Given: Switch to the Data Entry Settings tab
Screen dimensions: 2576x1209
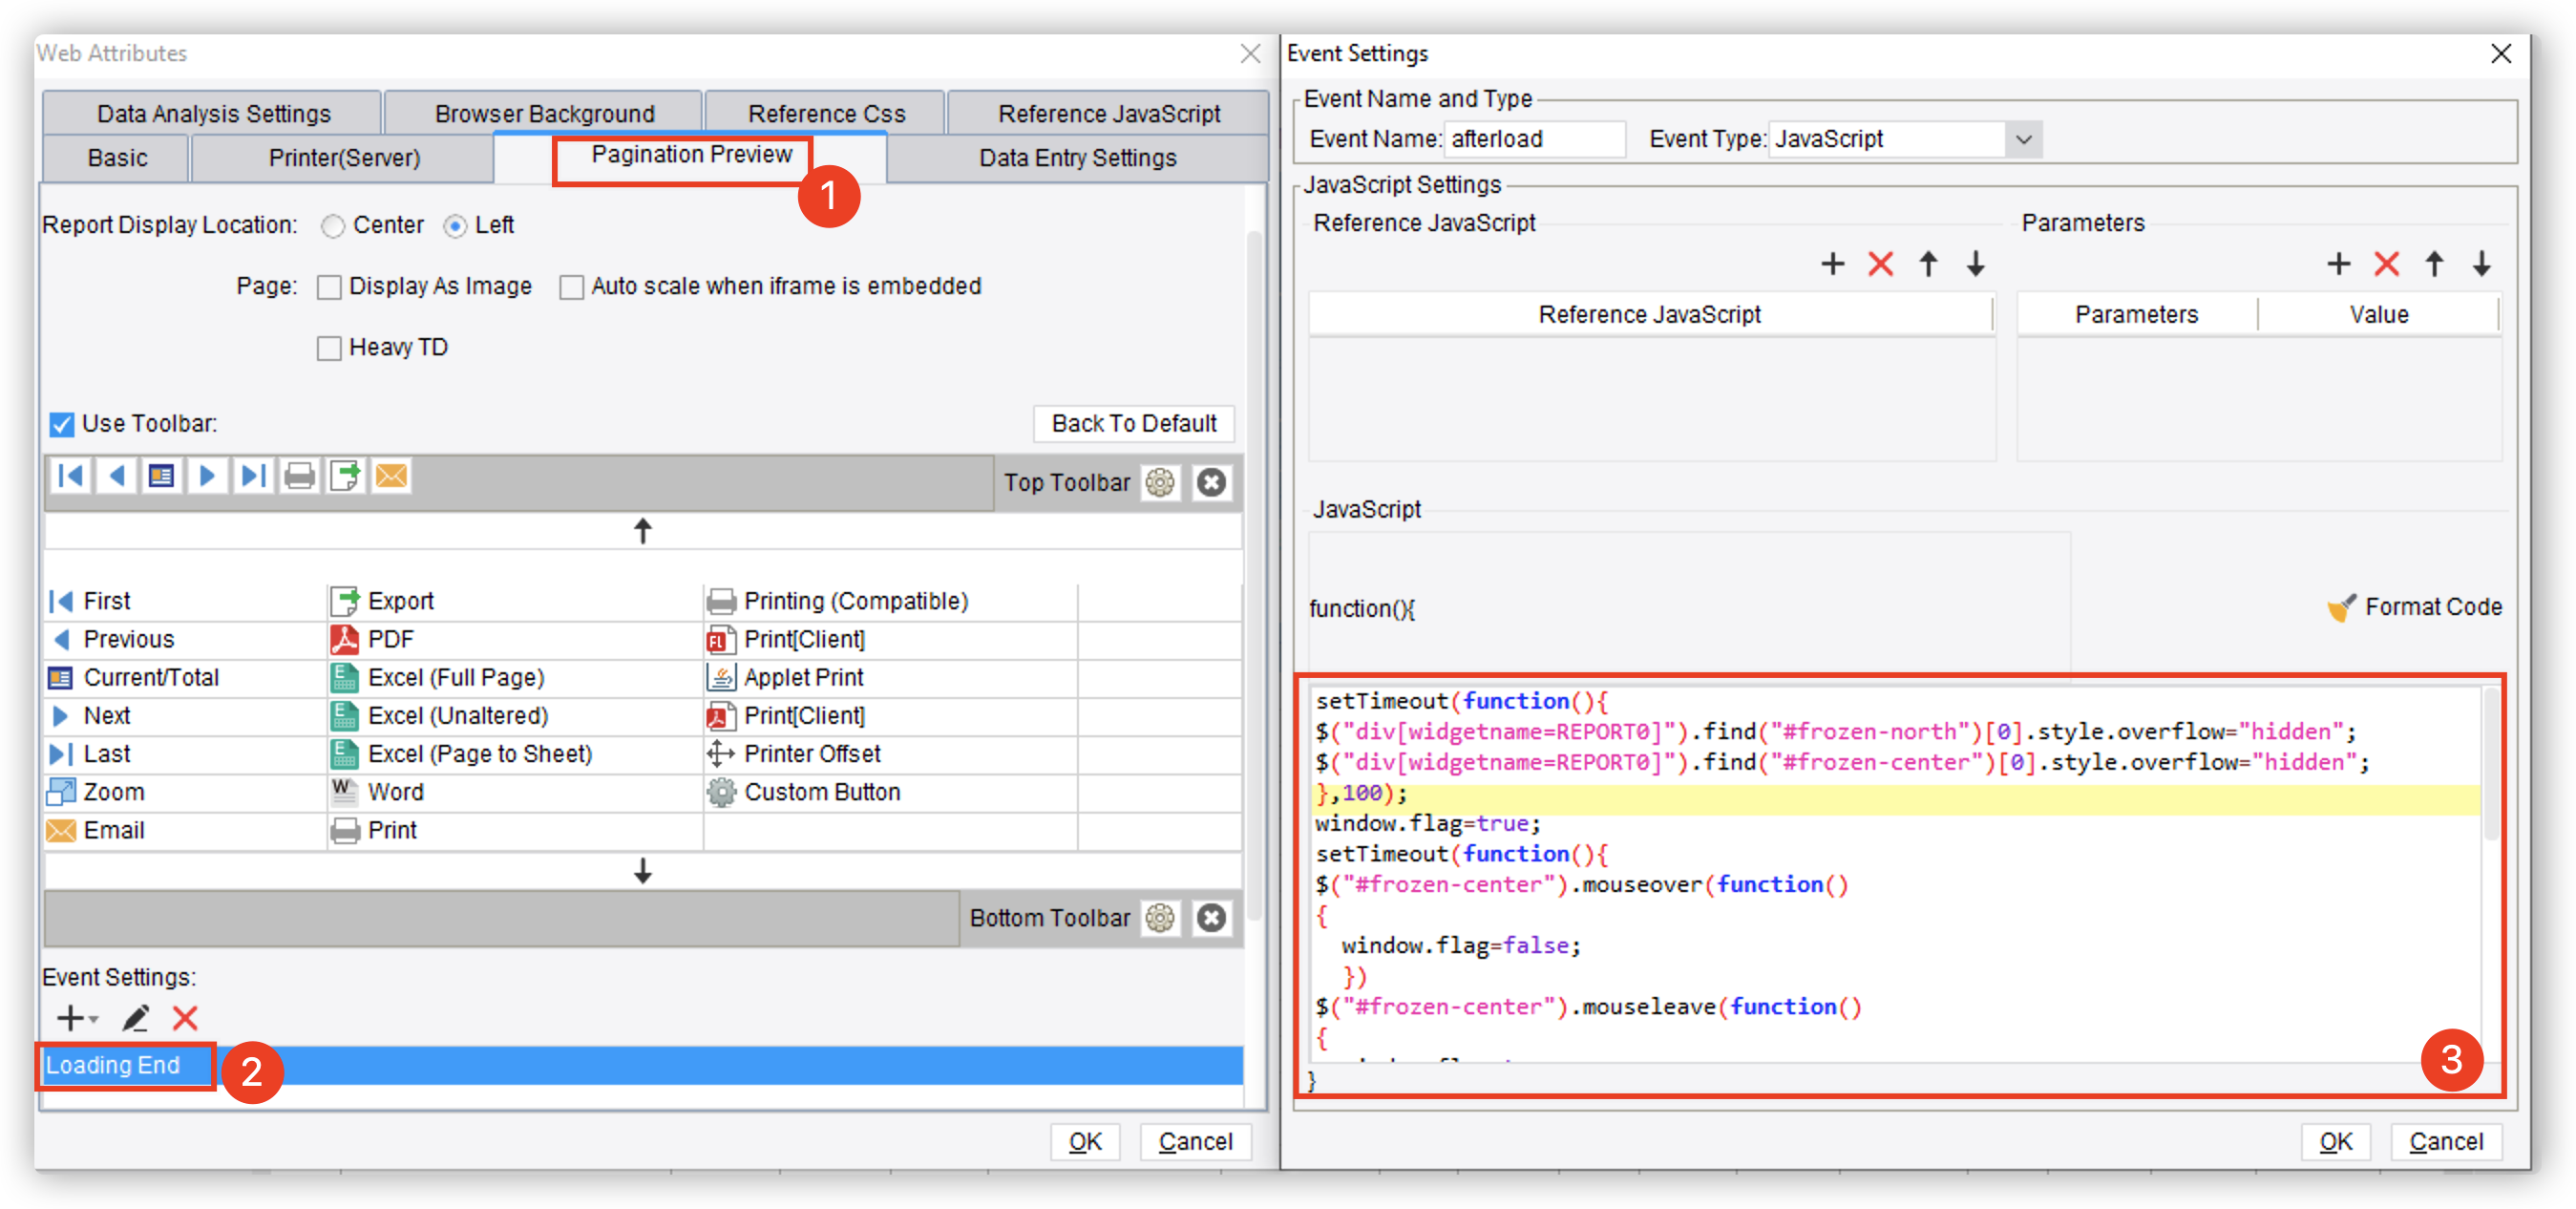Looking at the screenshot, I should point(1077,158).
